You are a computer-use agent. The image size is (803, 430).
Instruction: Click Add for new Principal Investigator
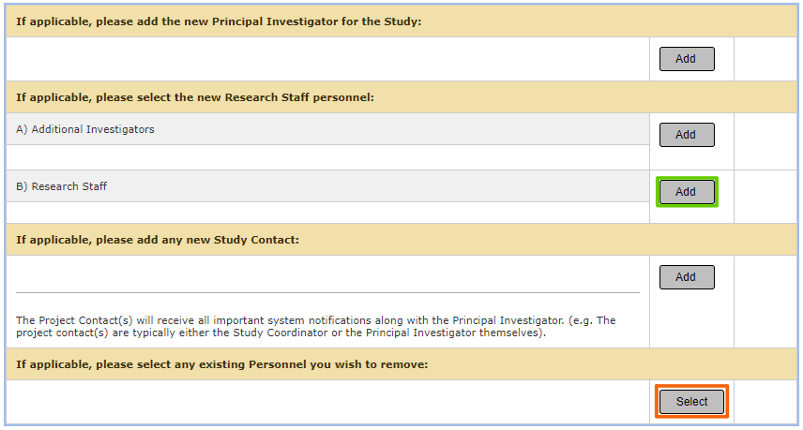[686, 59]
